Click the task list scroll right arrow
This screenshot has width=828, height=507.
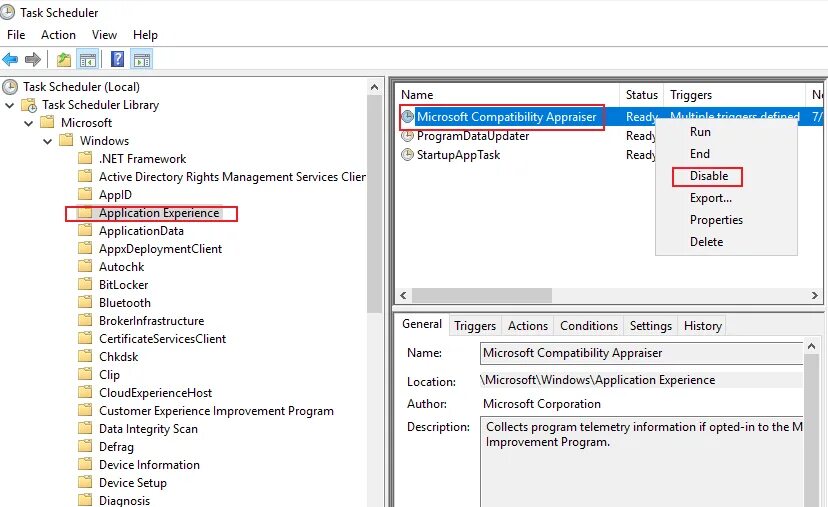[815, 295]
